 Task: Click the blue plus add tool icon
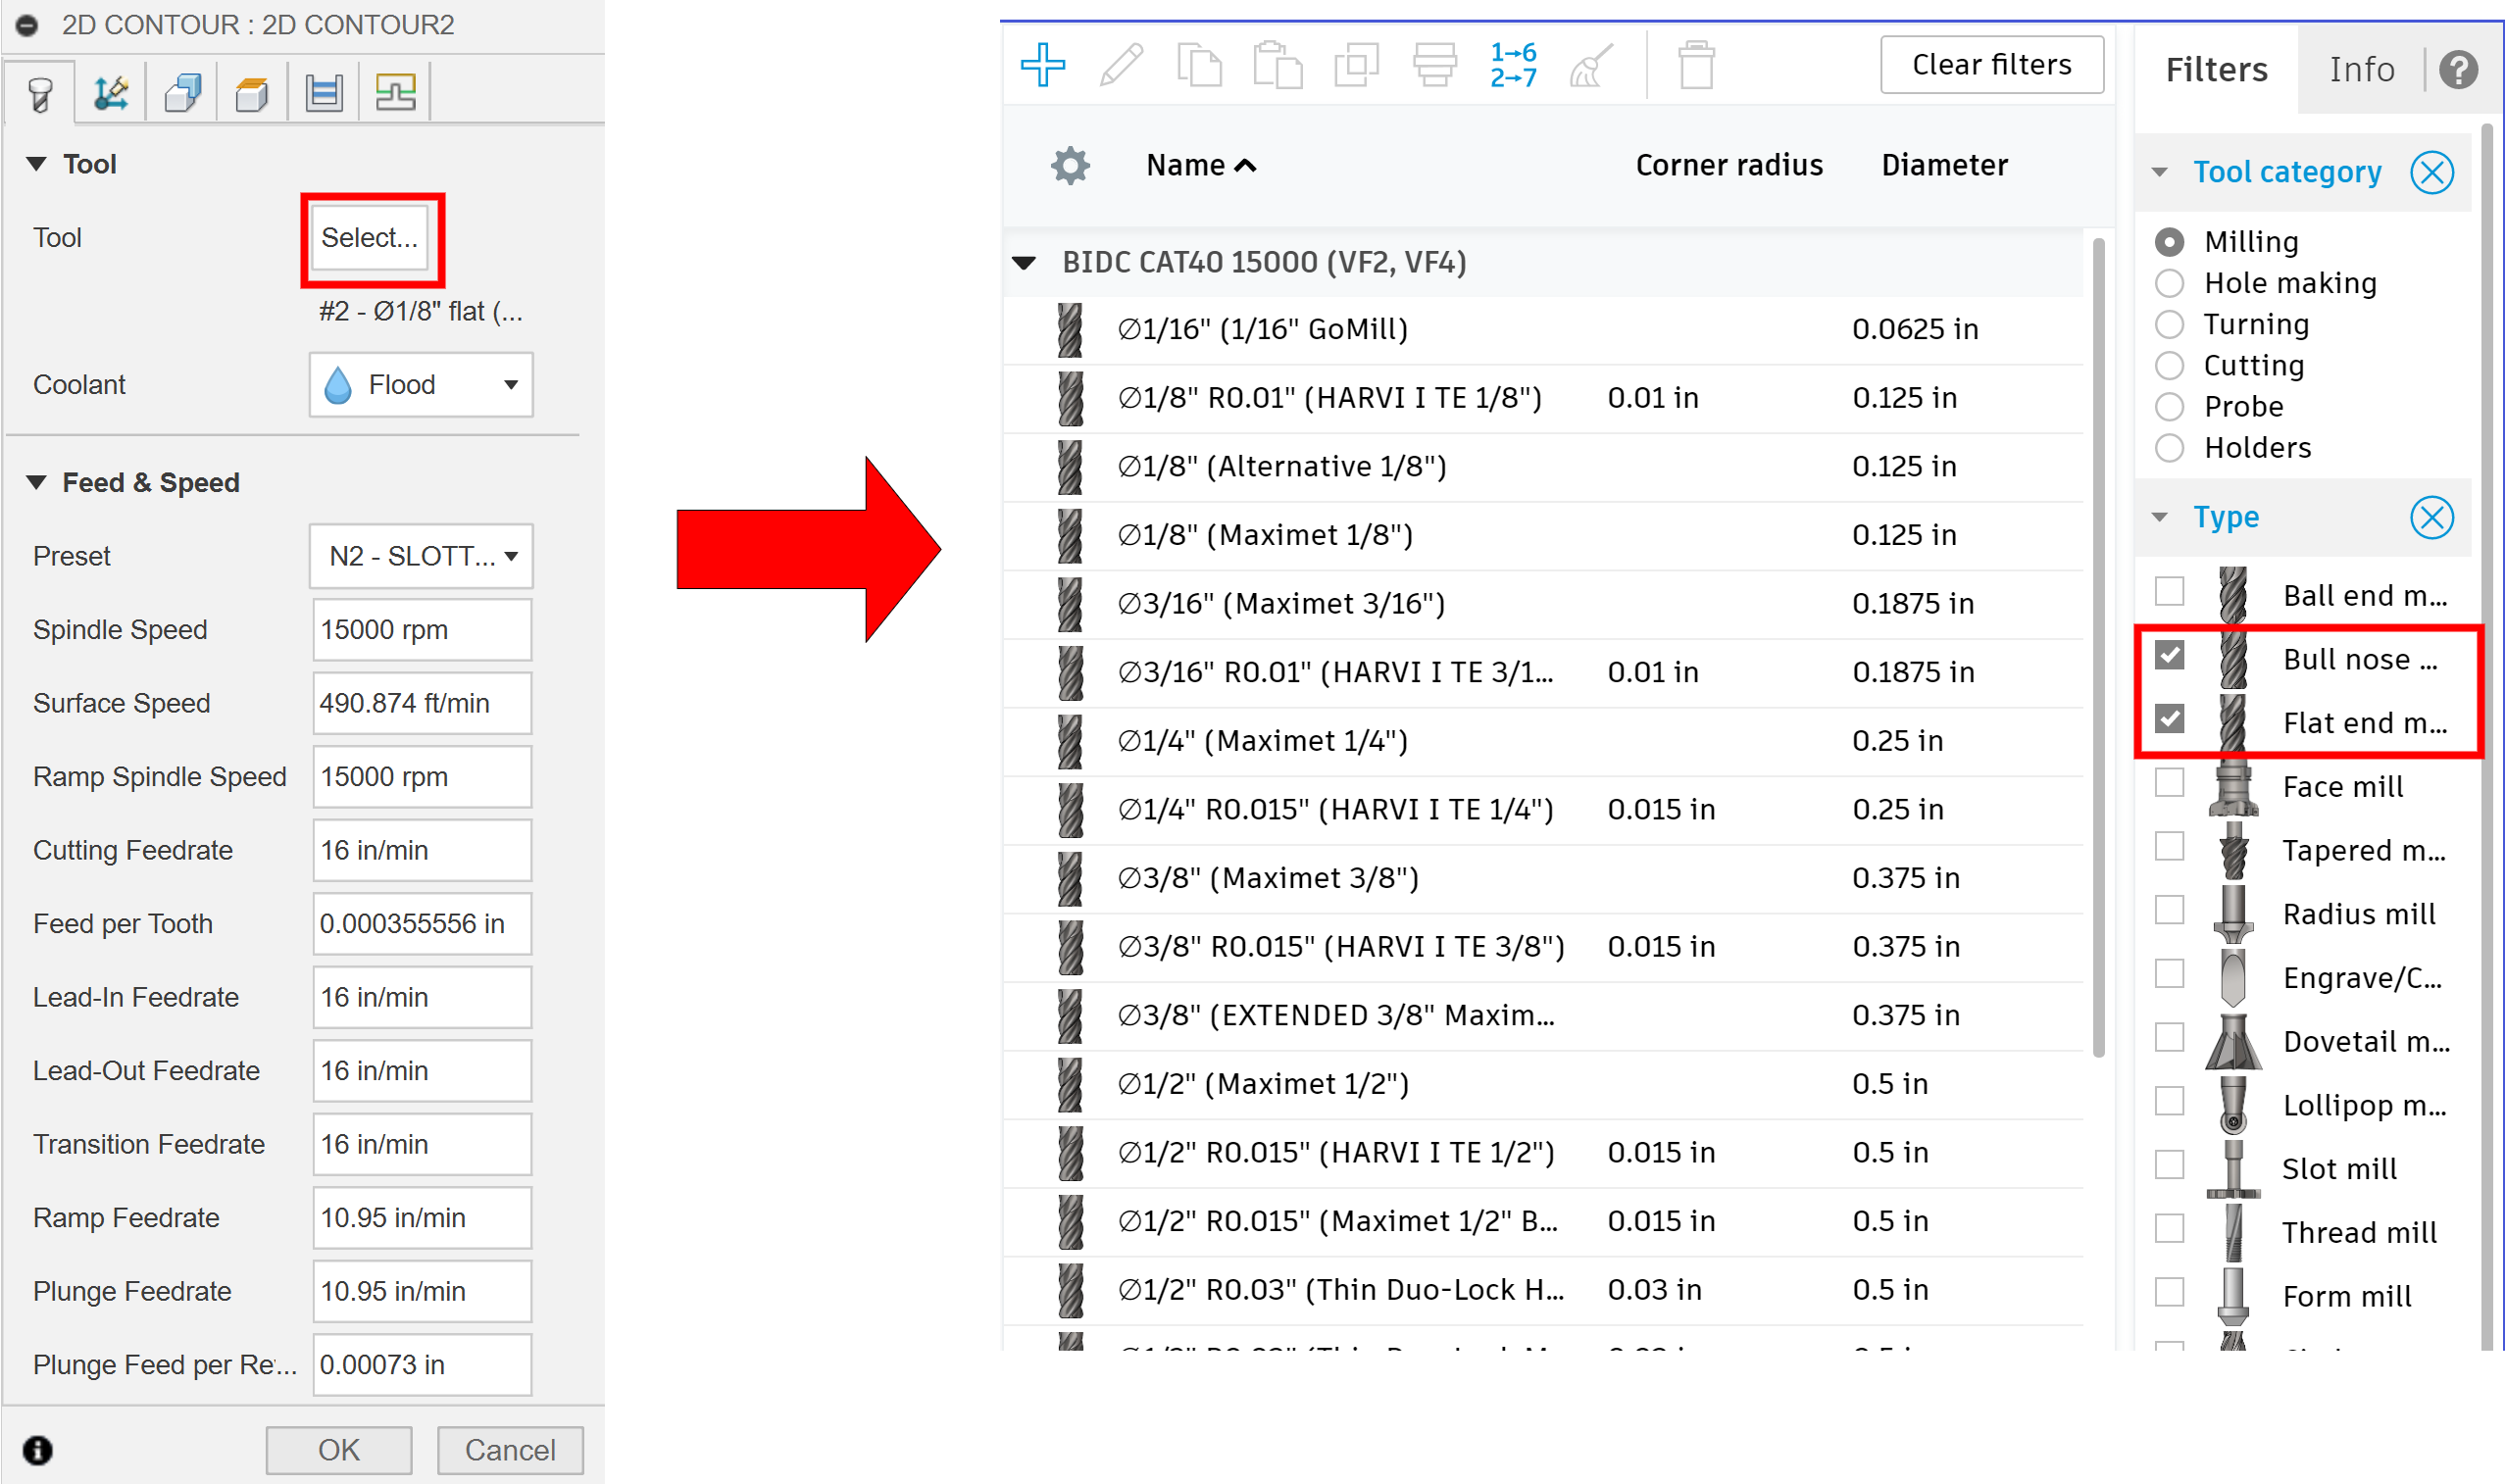1042,66
